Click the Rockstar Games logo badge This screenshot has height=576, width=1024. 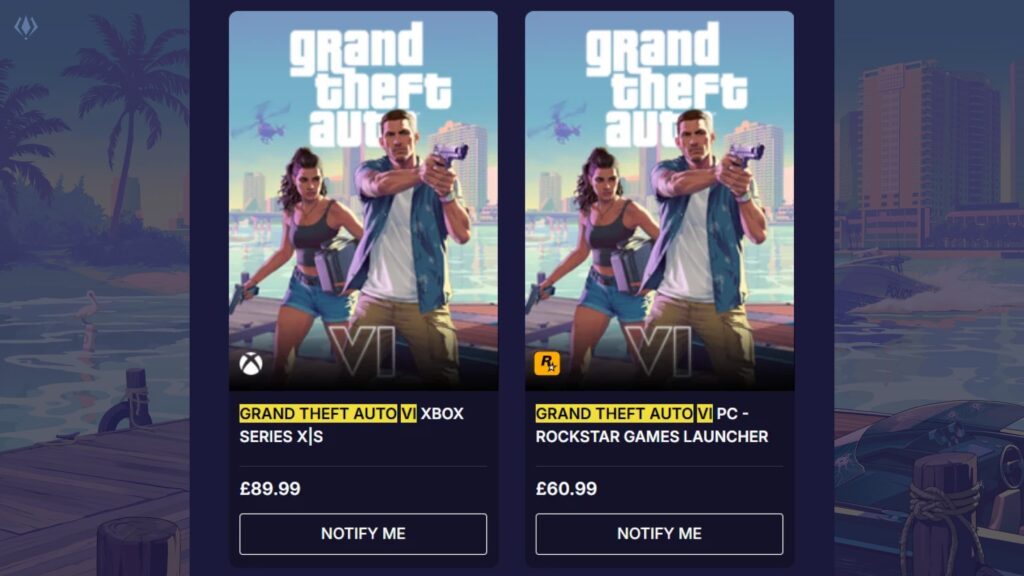[x=547, y=363]
